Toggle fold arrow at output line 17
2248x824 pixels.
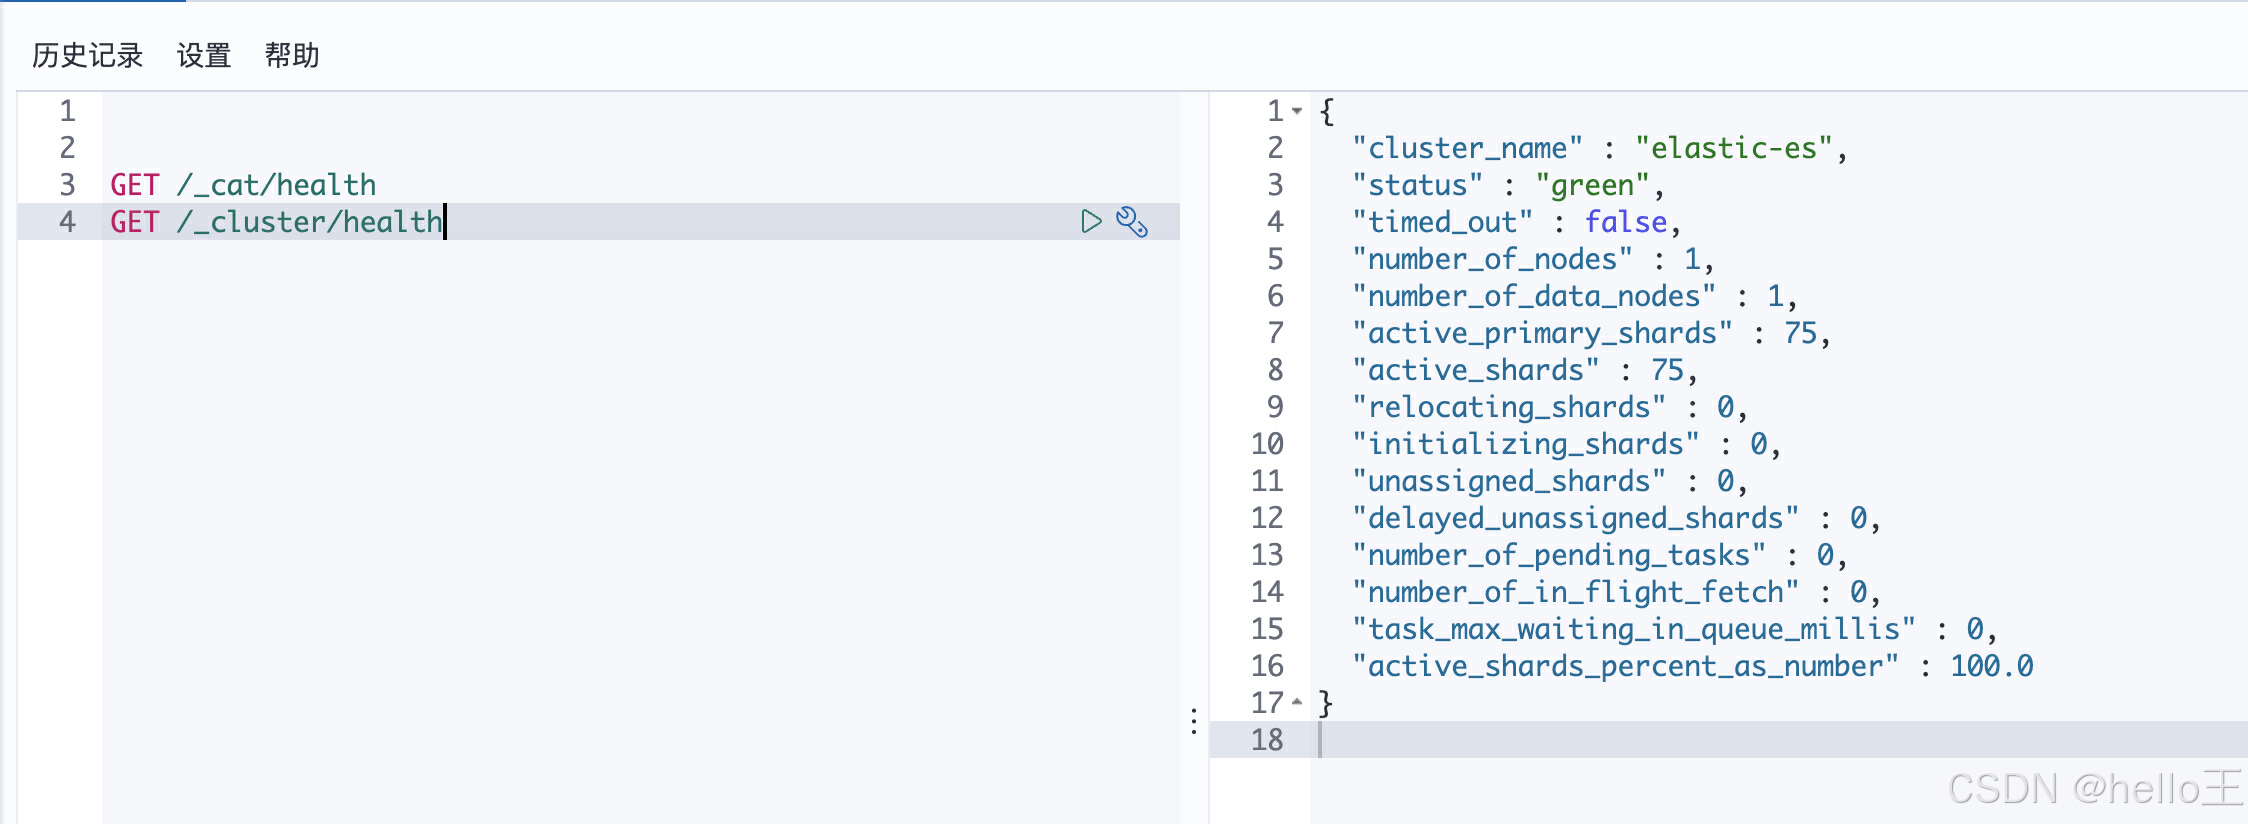tap(1297, 703)
